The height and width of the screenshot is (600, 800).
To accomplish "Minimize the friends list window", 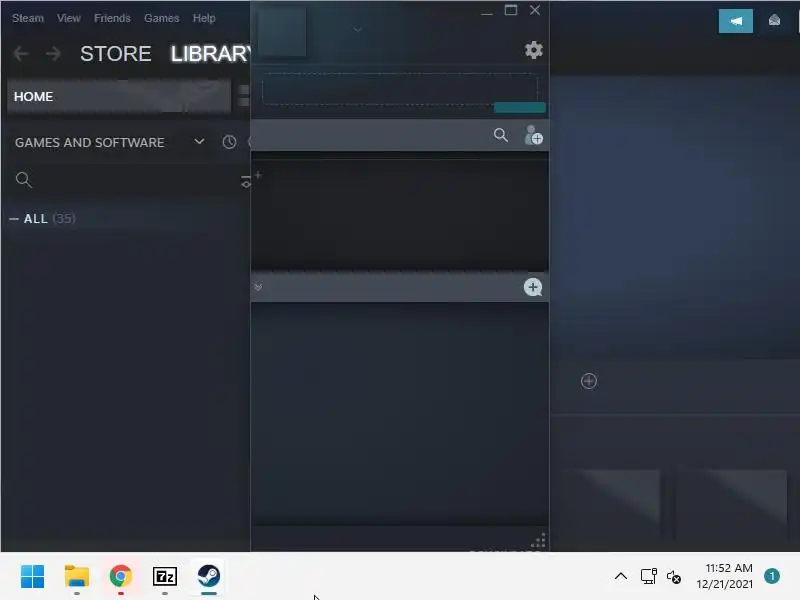I will click(x=487, y=12).
